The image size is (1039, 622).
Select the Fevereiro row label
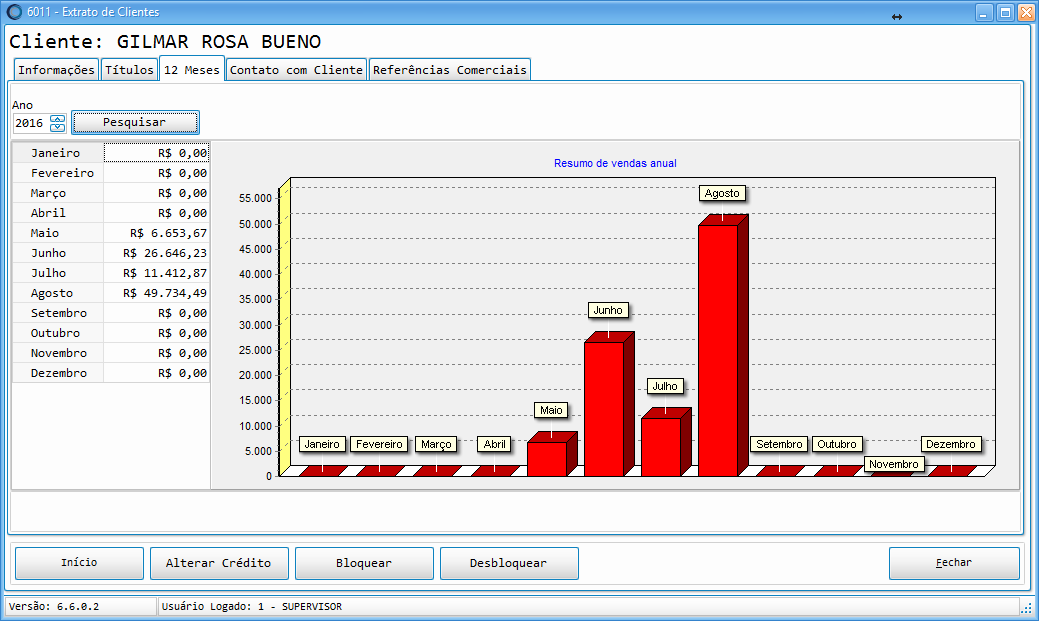click(58, 173)
